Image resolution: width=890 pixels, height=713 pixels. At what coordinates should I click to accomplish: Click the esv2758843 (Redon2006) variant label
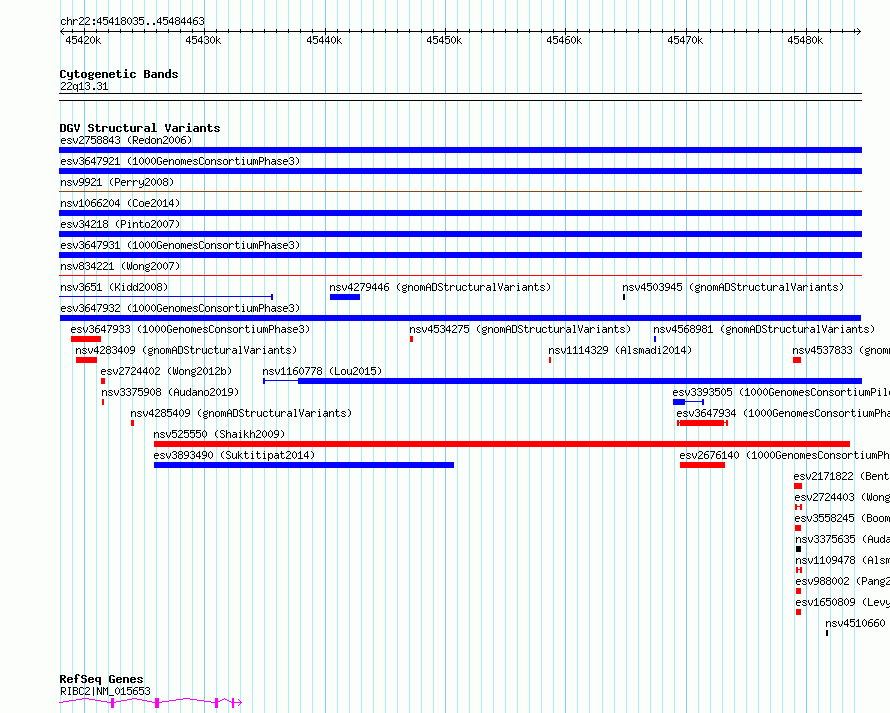coord(126,140)
